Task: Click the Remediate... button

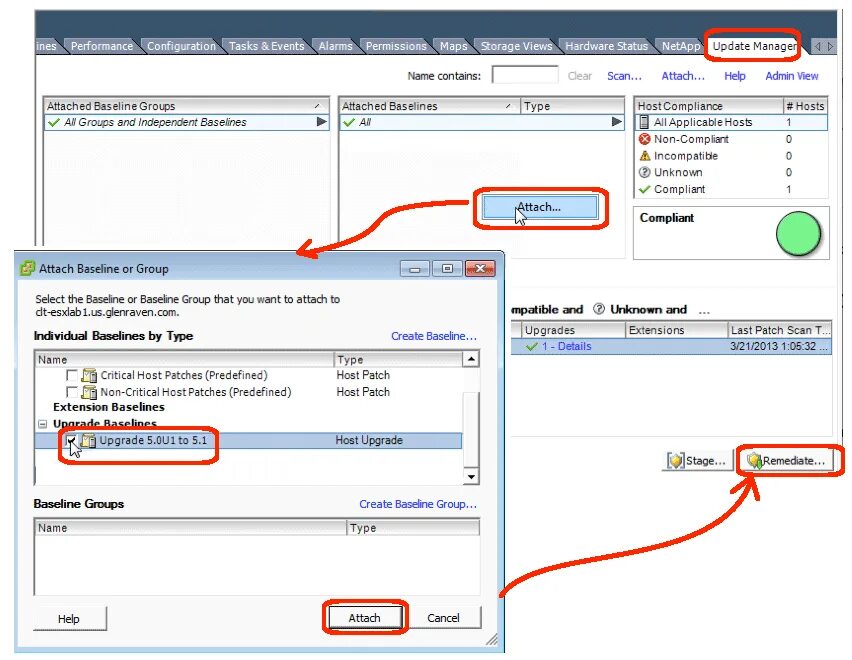Action: (786, 461)
